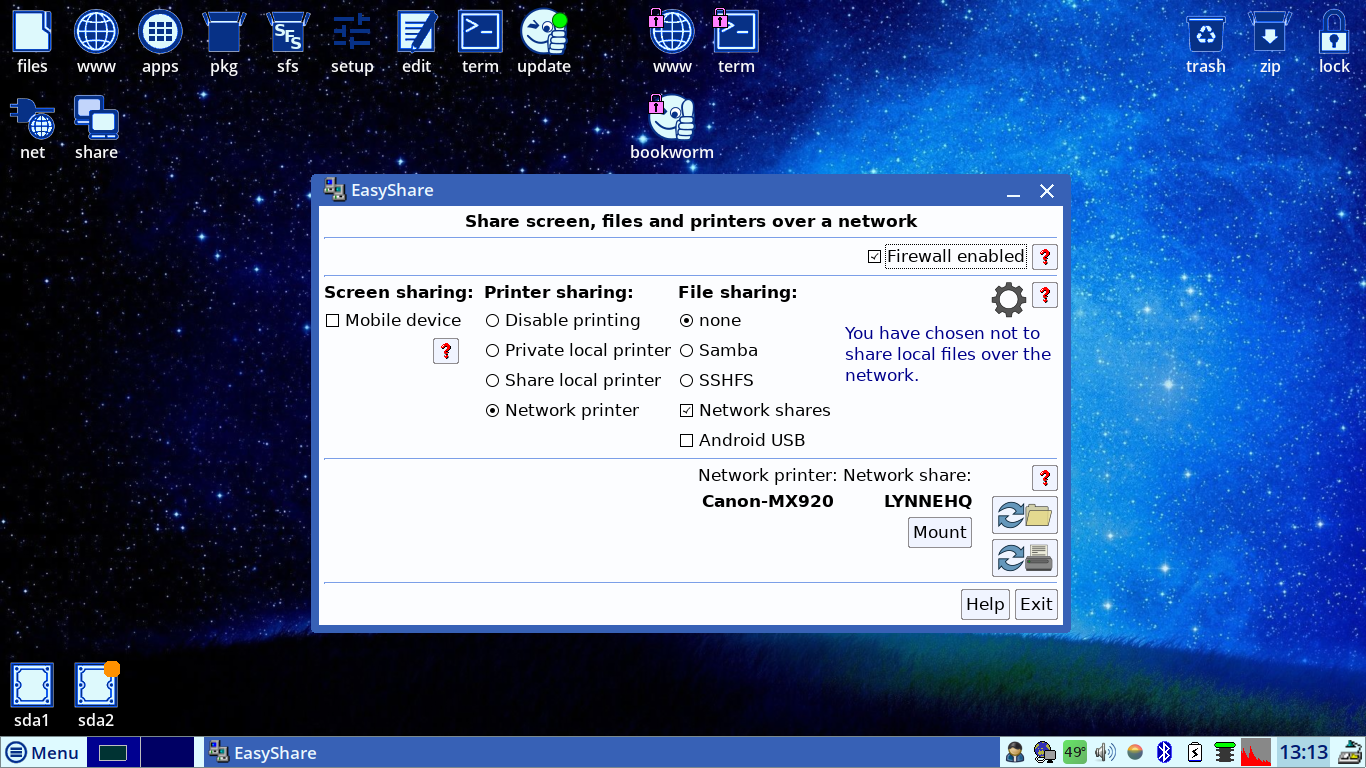Uncheck the Network shares checkbox
Image resolution: width=1366 pixels, height=768 pixels.
686,411
